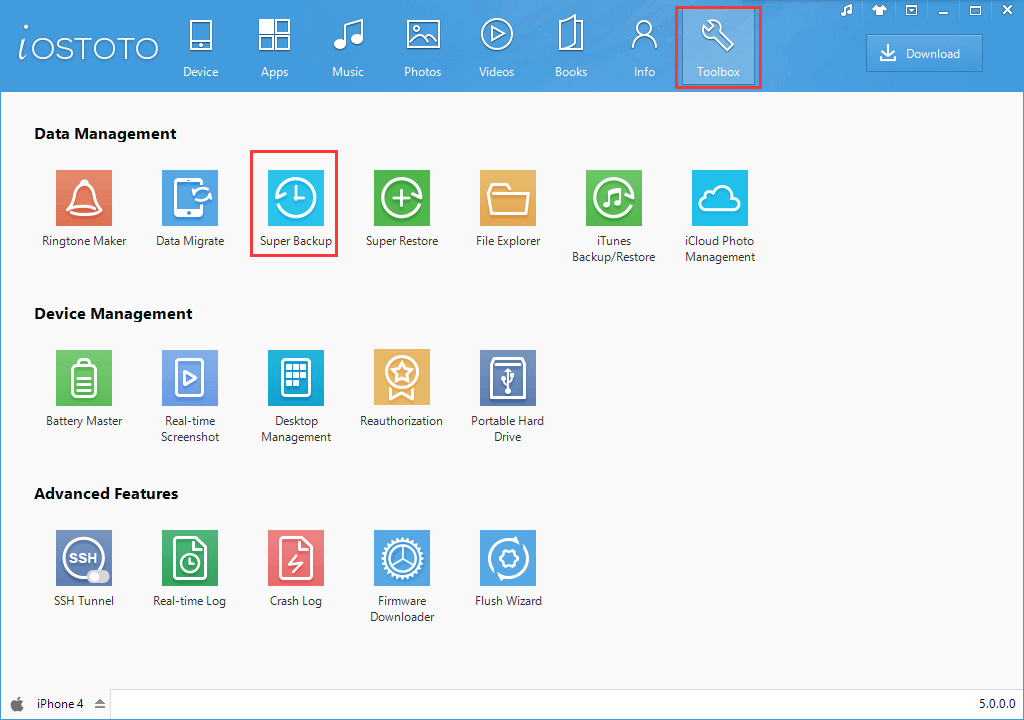Select the iPhone 4 device label

point(60,704)
